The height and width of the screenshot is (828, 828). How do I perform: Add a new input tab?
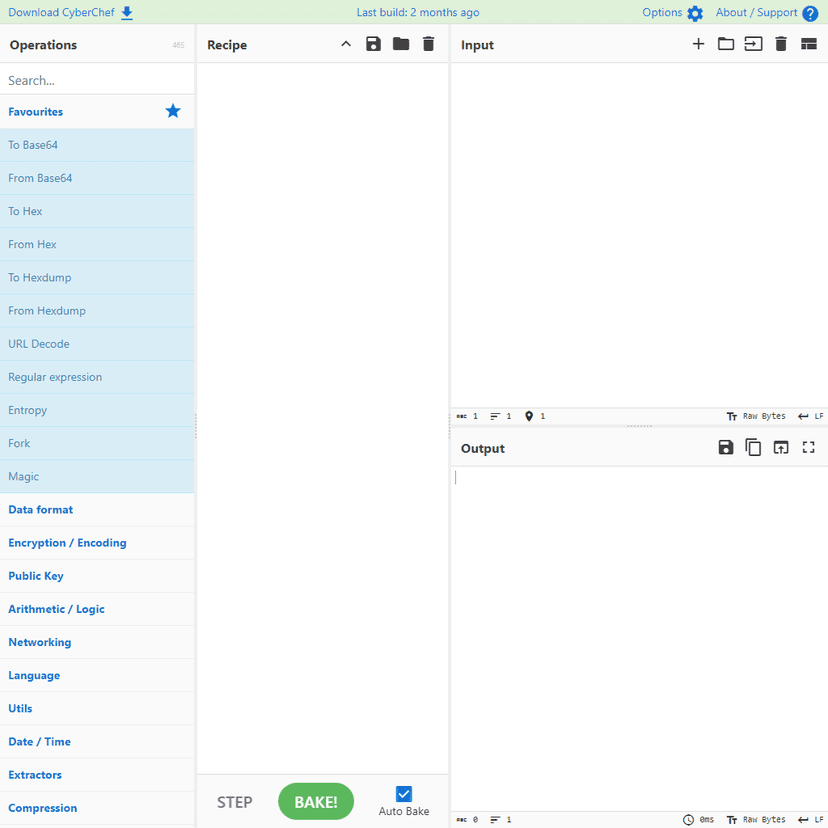coord(698,44)
